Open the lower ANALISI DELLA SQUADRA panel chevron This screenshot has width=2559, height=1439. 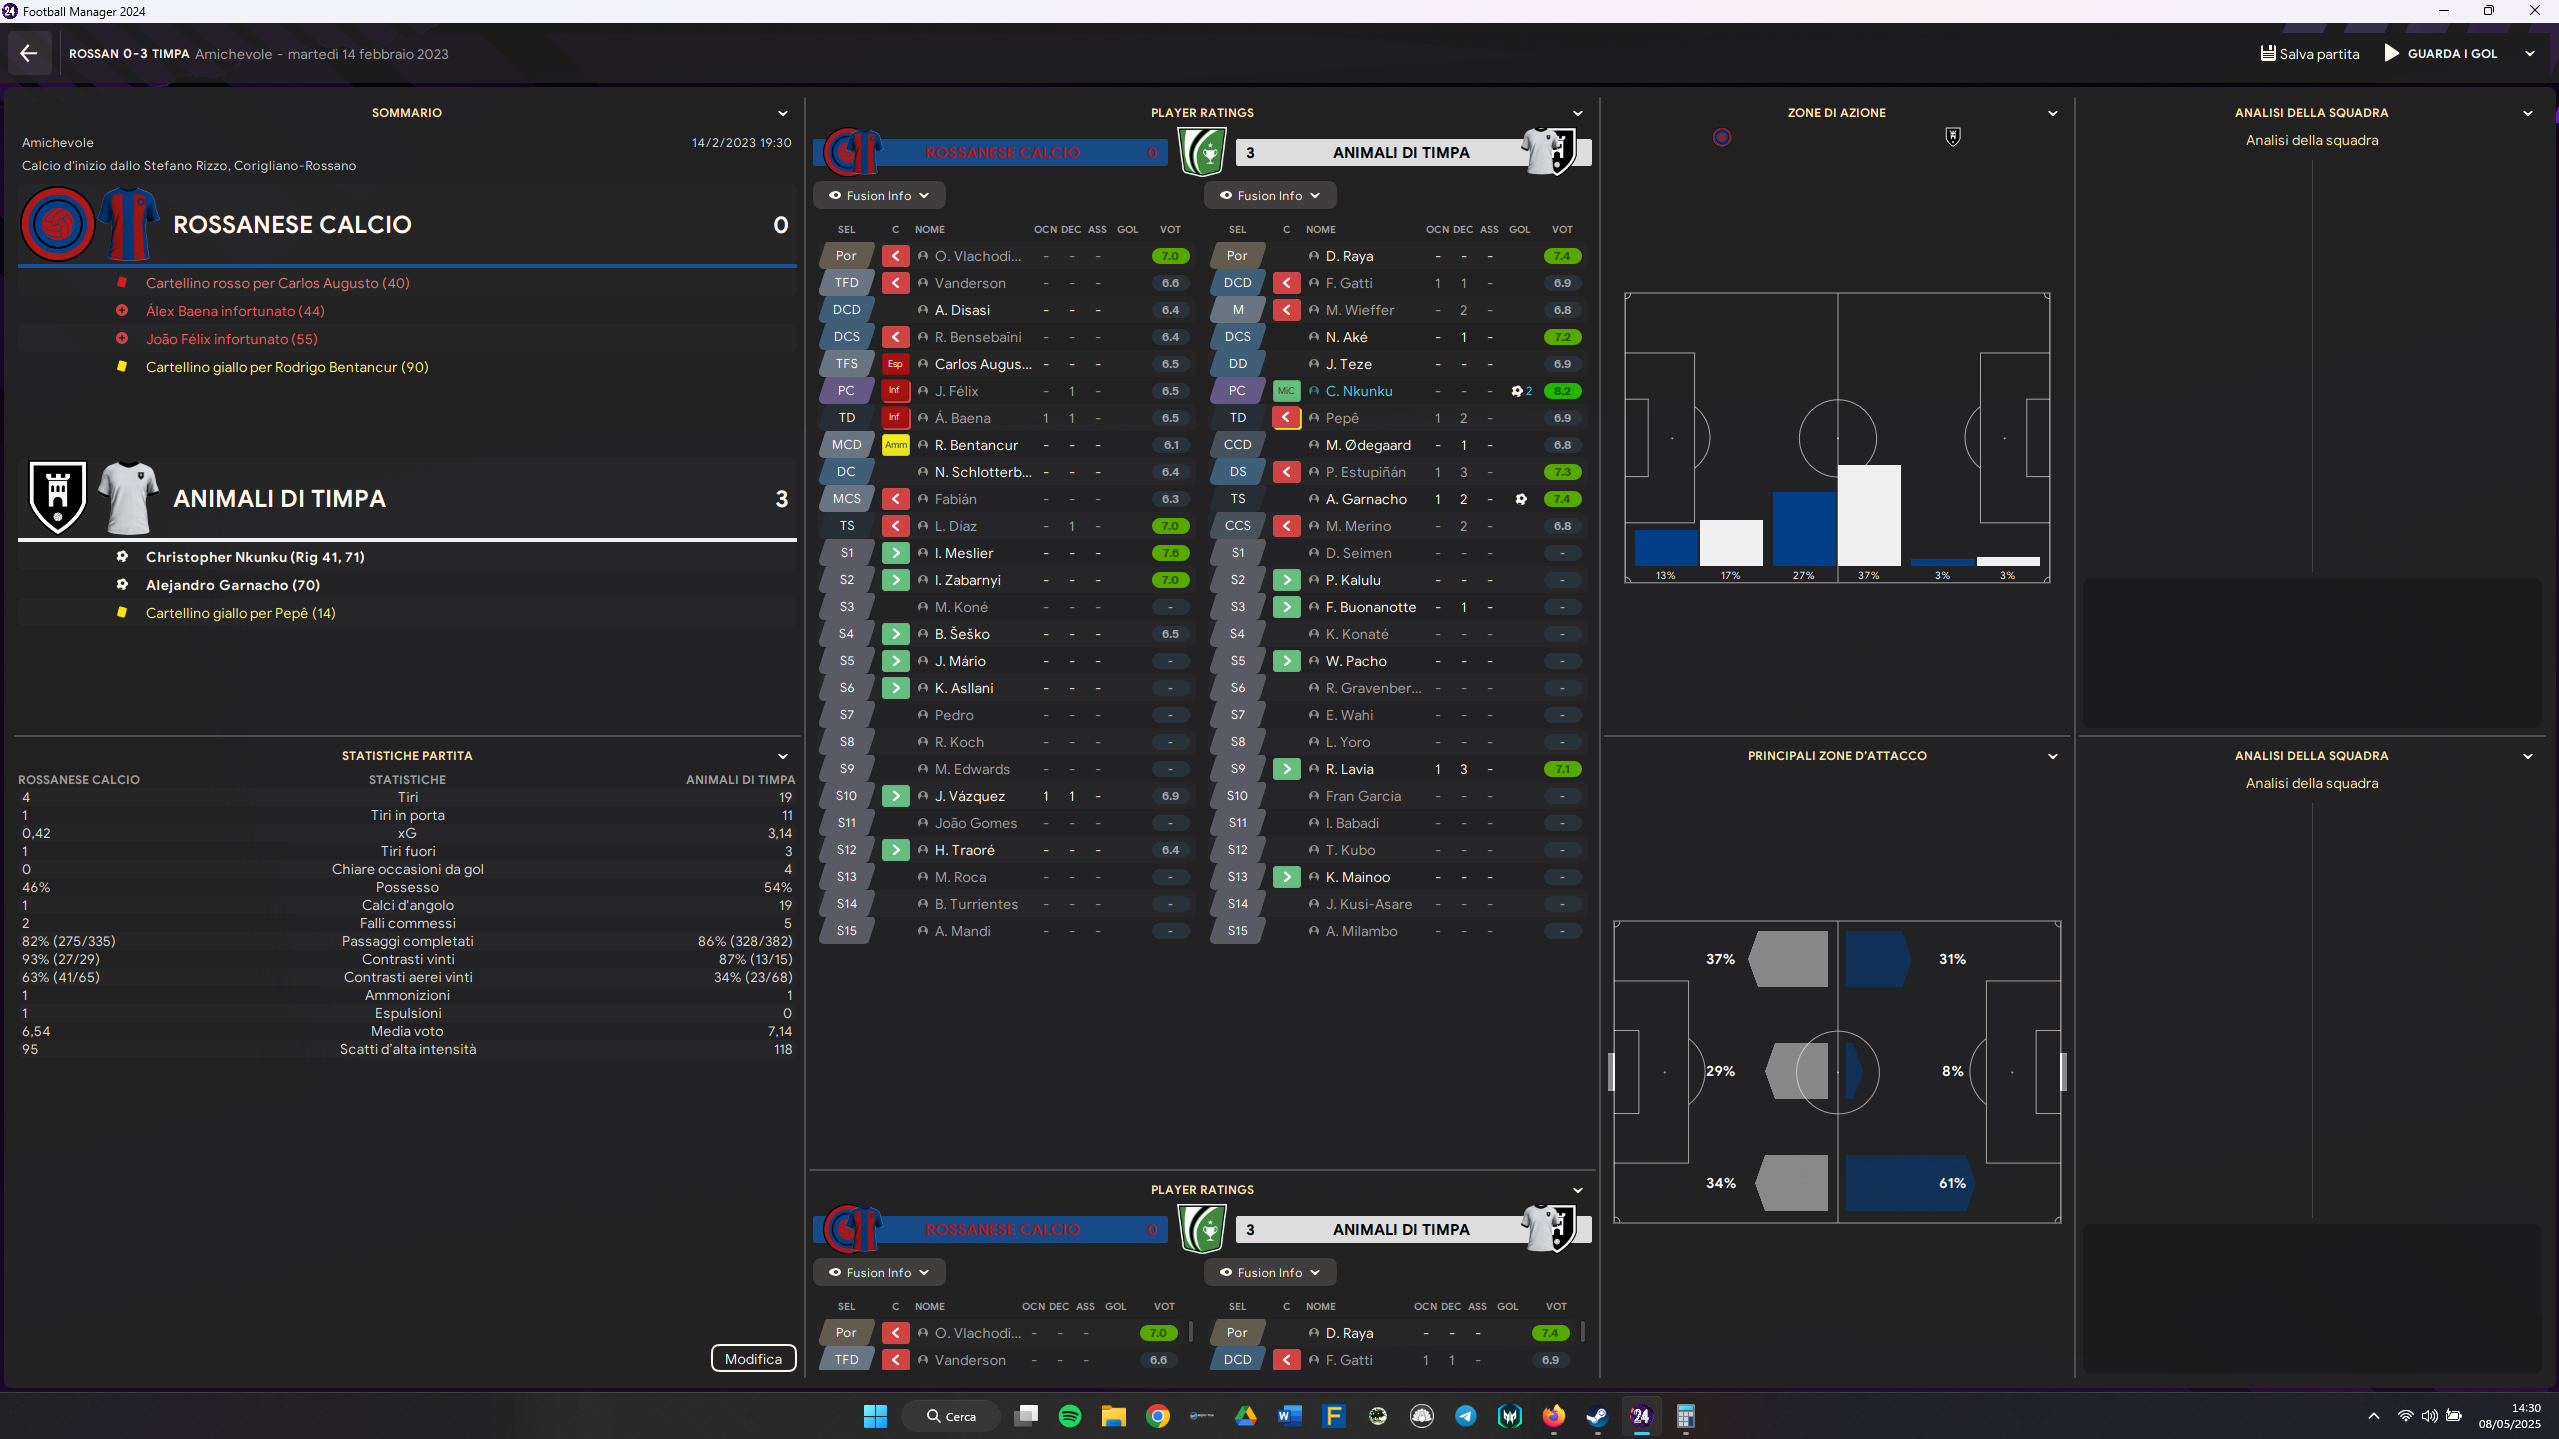2528,756
